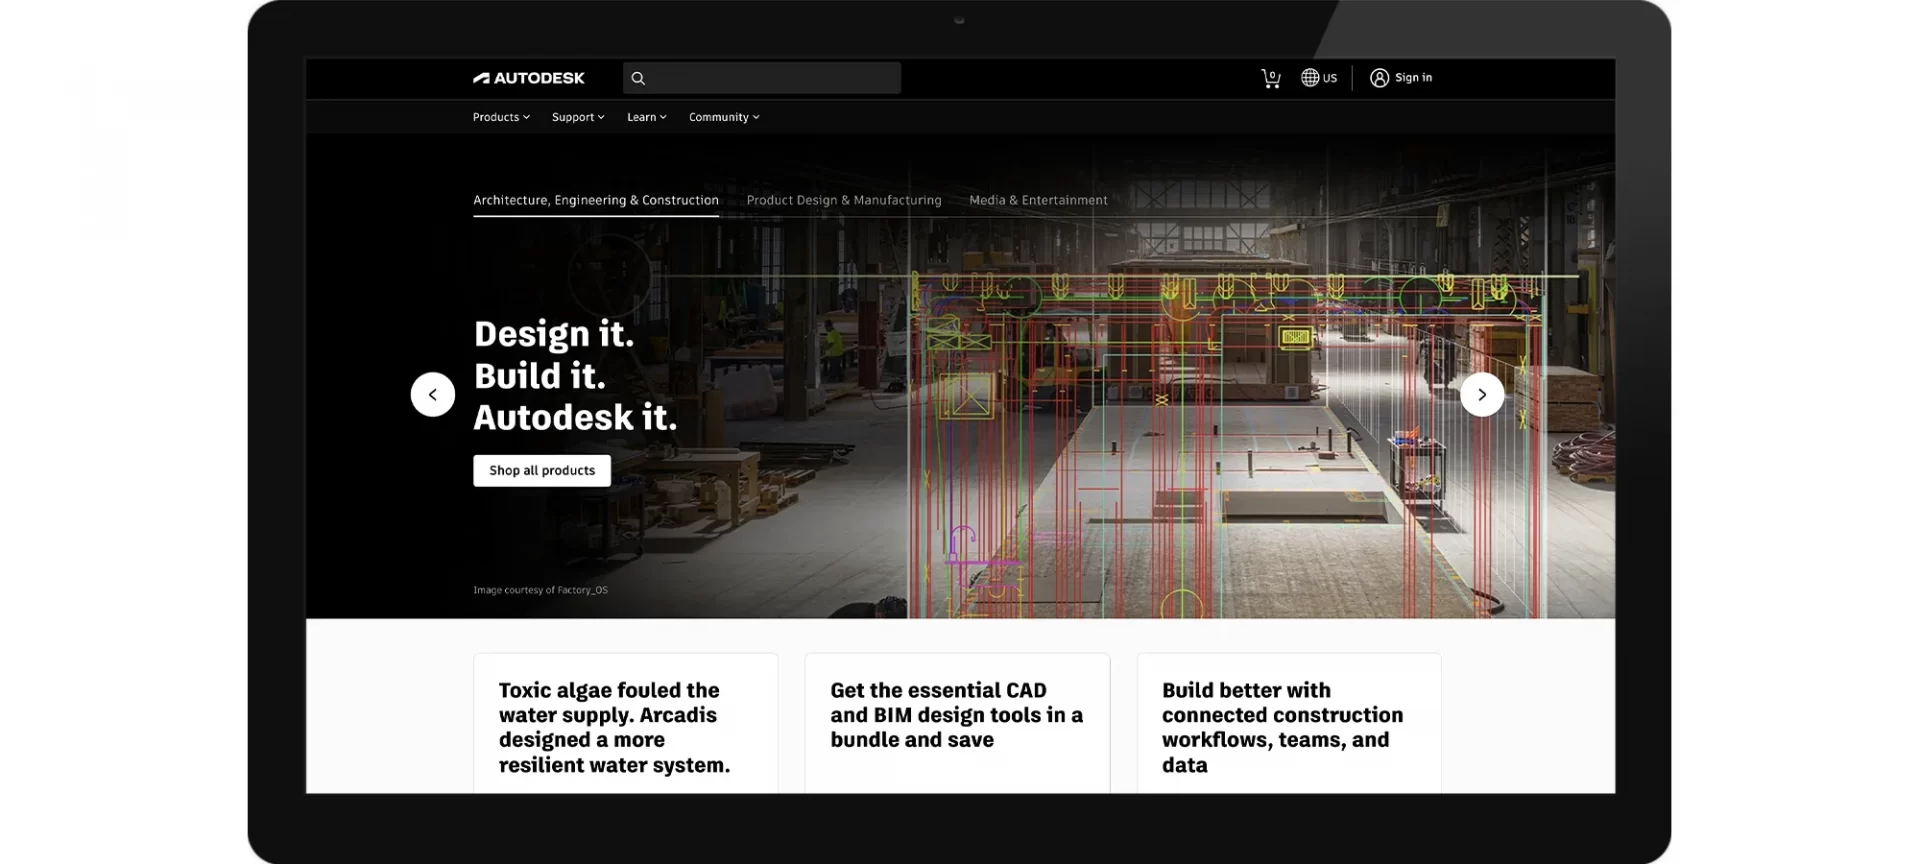Focus the search input field
This screenshot has width=1920, height=864.
click(762, 78)
